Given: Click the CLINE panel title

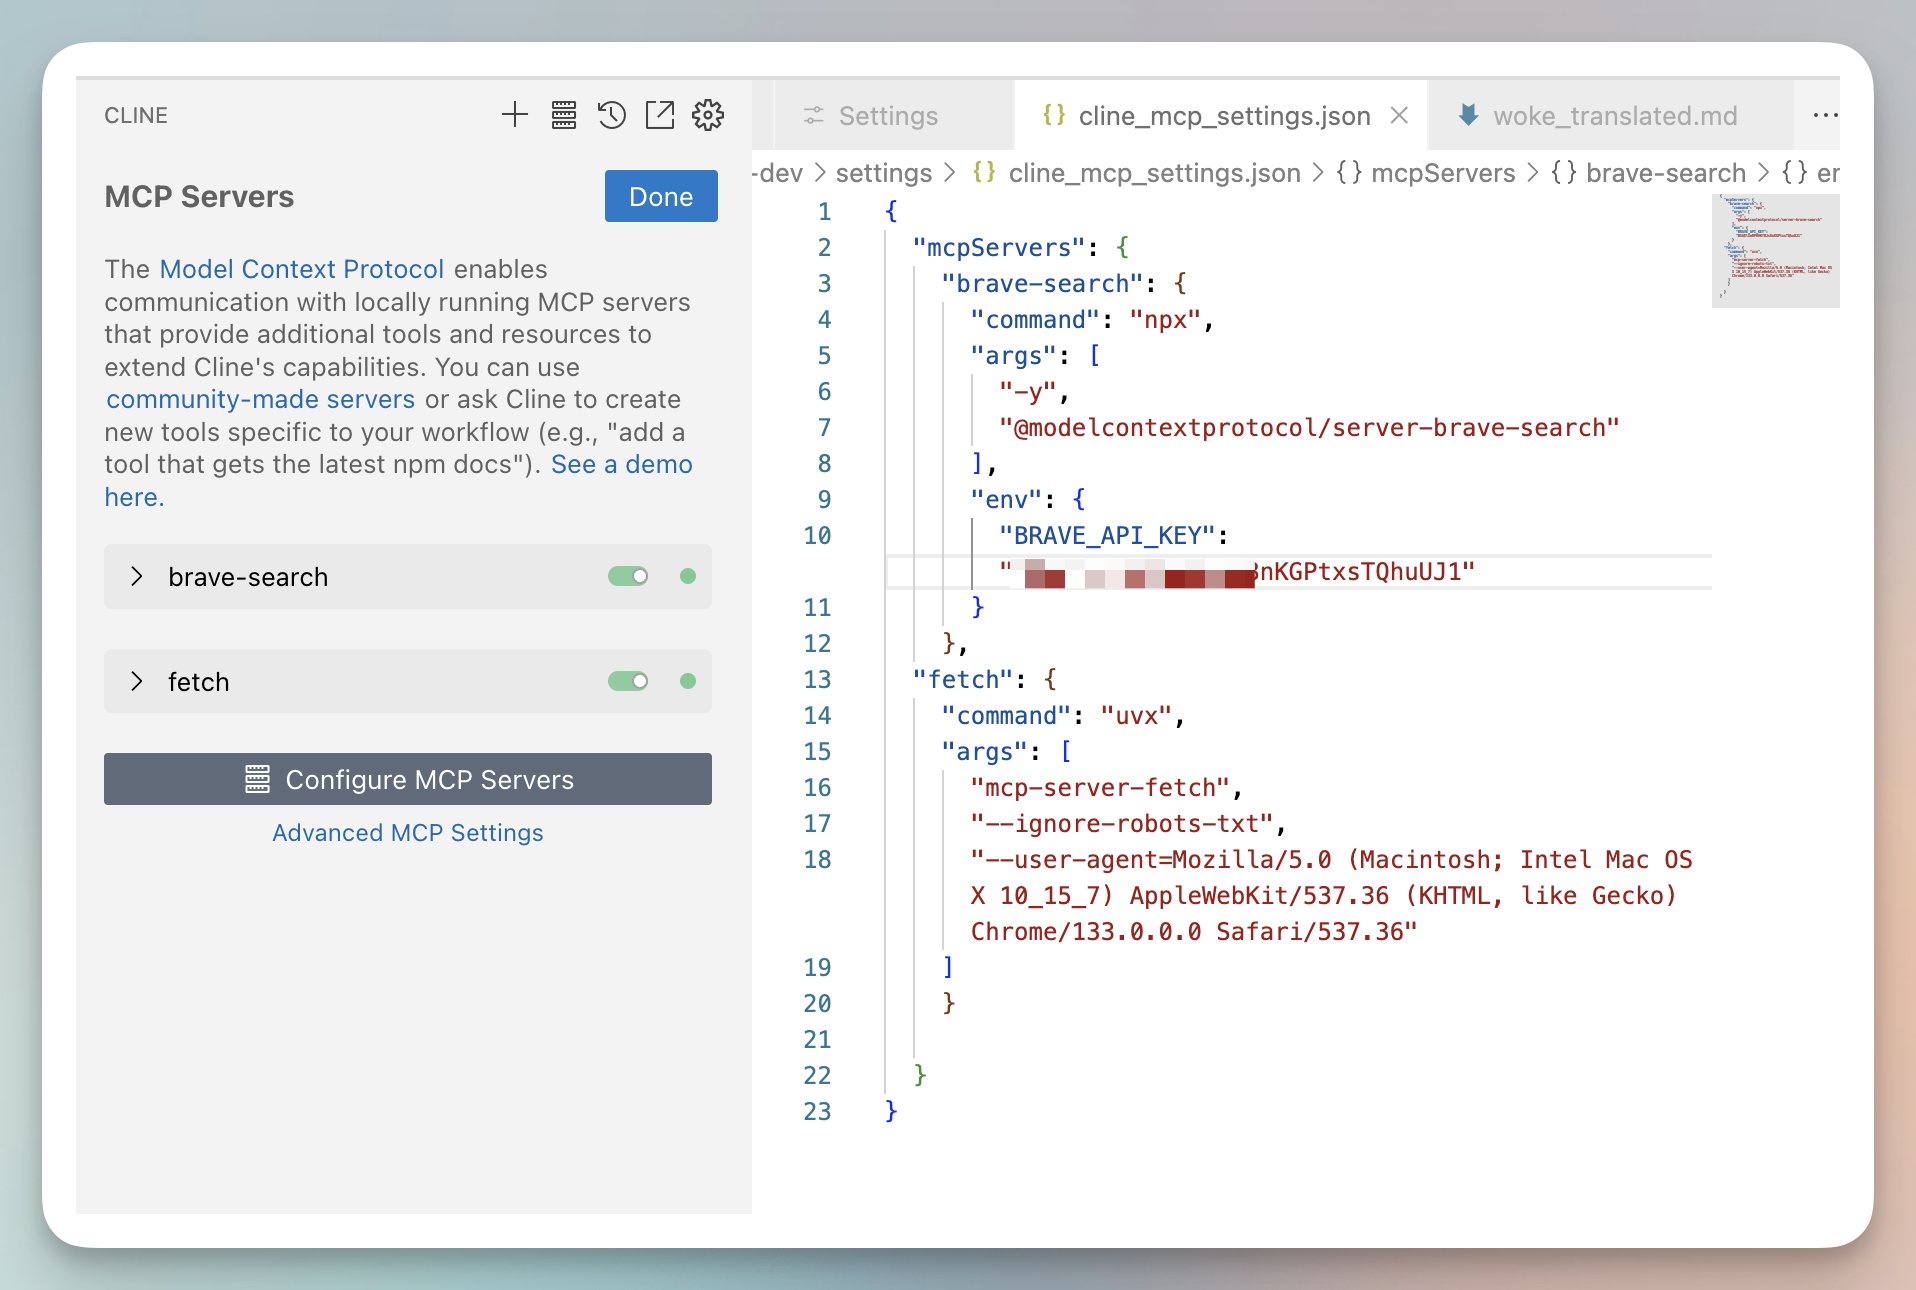Looking at the screenshot, I should pyautogui.click(x=136, y=115).
